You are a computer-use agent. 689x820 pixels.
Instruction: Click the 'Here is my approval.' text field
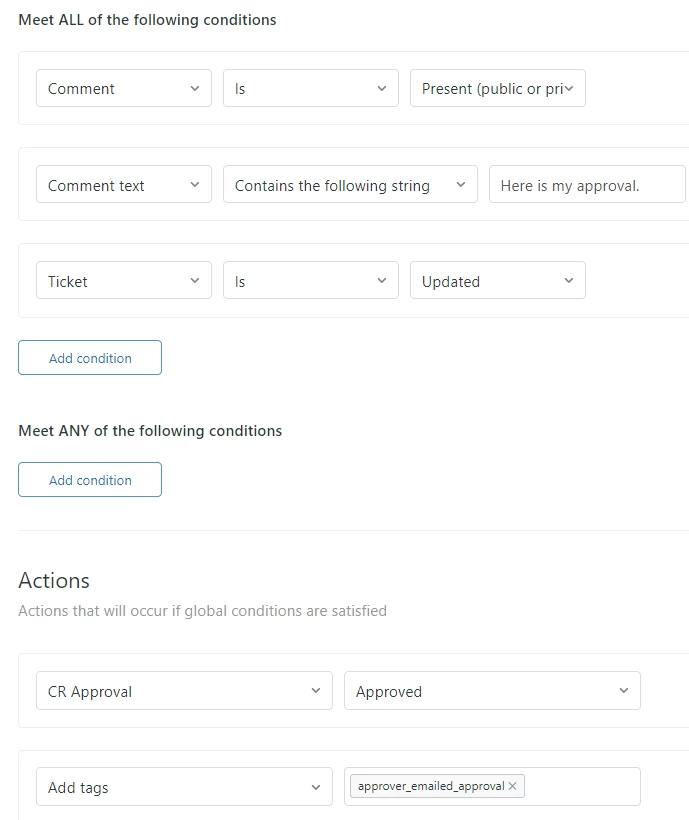pos(586,185)
